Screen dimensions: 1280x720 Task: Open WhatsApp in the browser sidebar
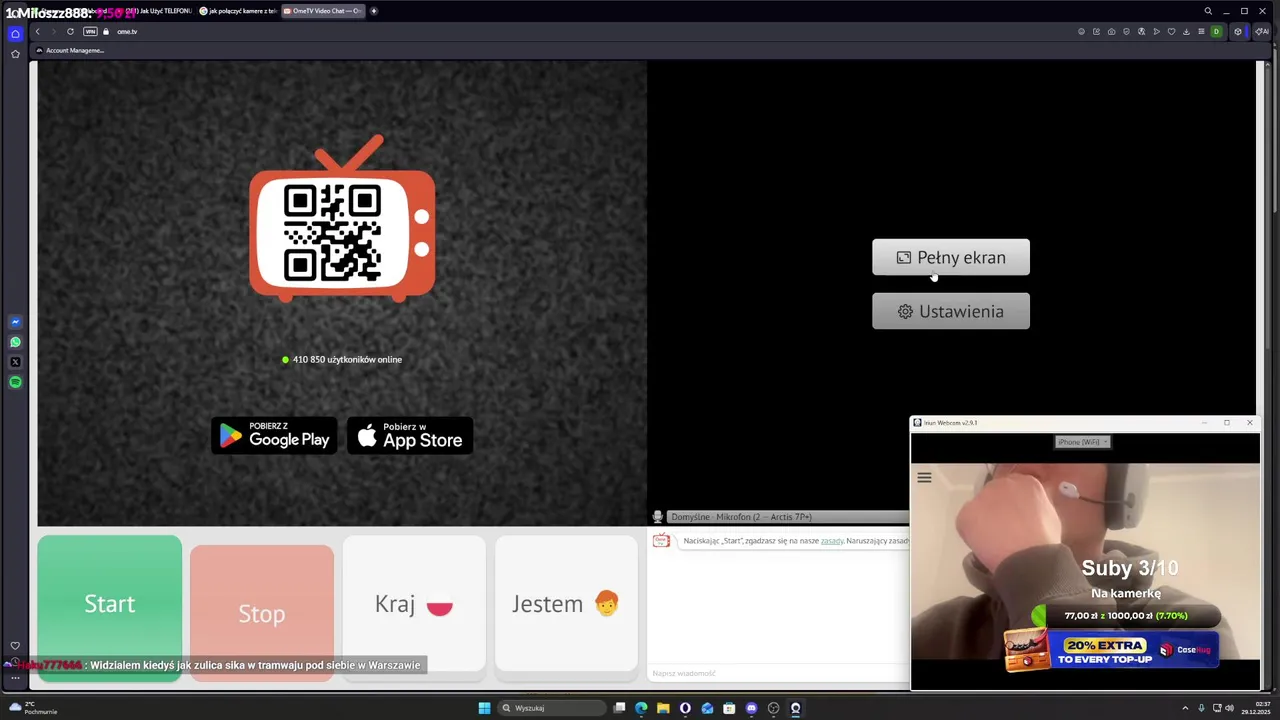tap(15, 342)
